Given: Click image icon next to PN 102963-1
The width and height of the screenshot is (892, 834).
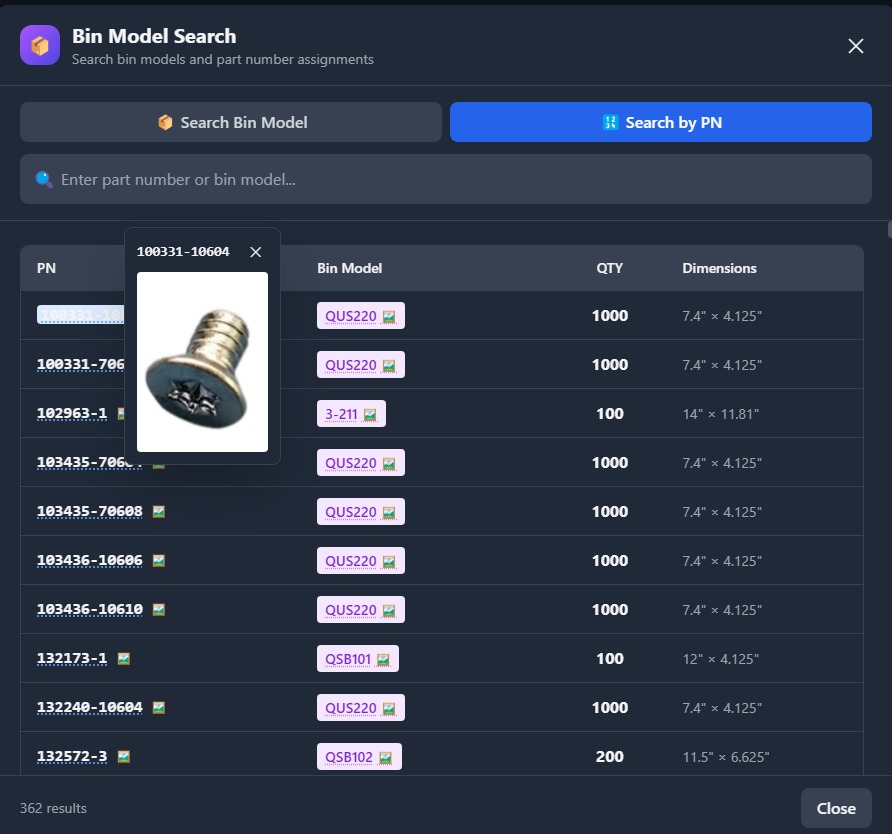Looking at the screenshot, I should coord(121,414).
